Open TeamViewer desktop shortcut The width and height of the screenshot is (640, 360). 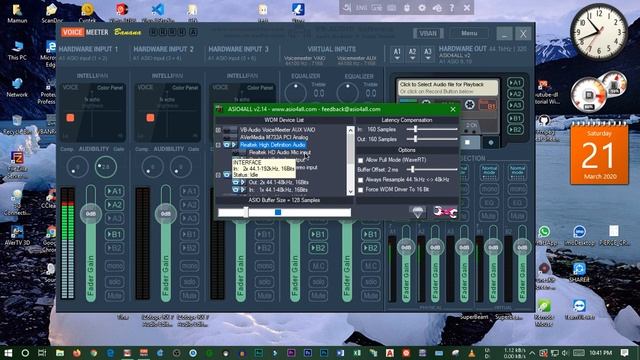click(579, 309)
